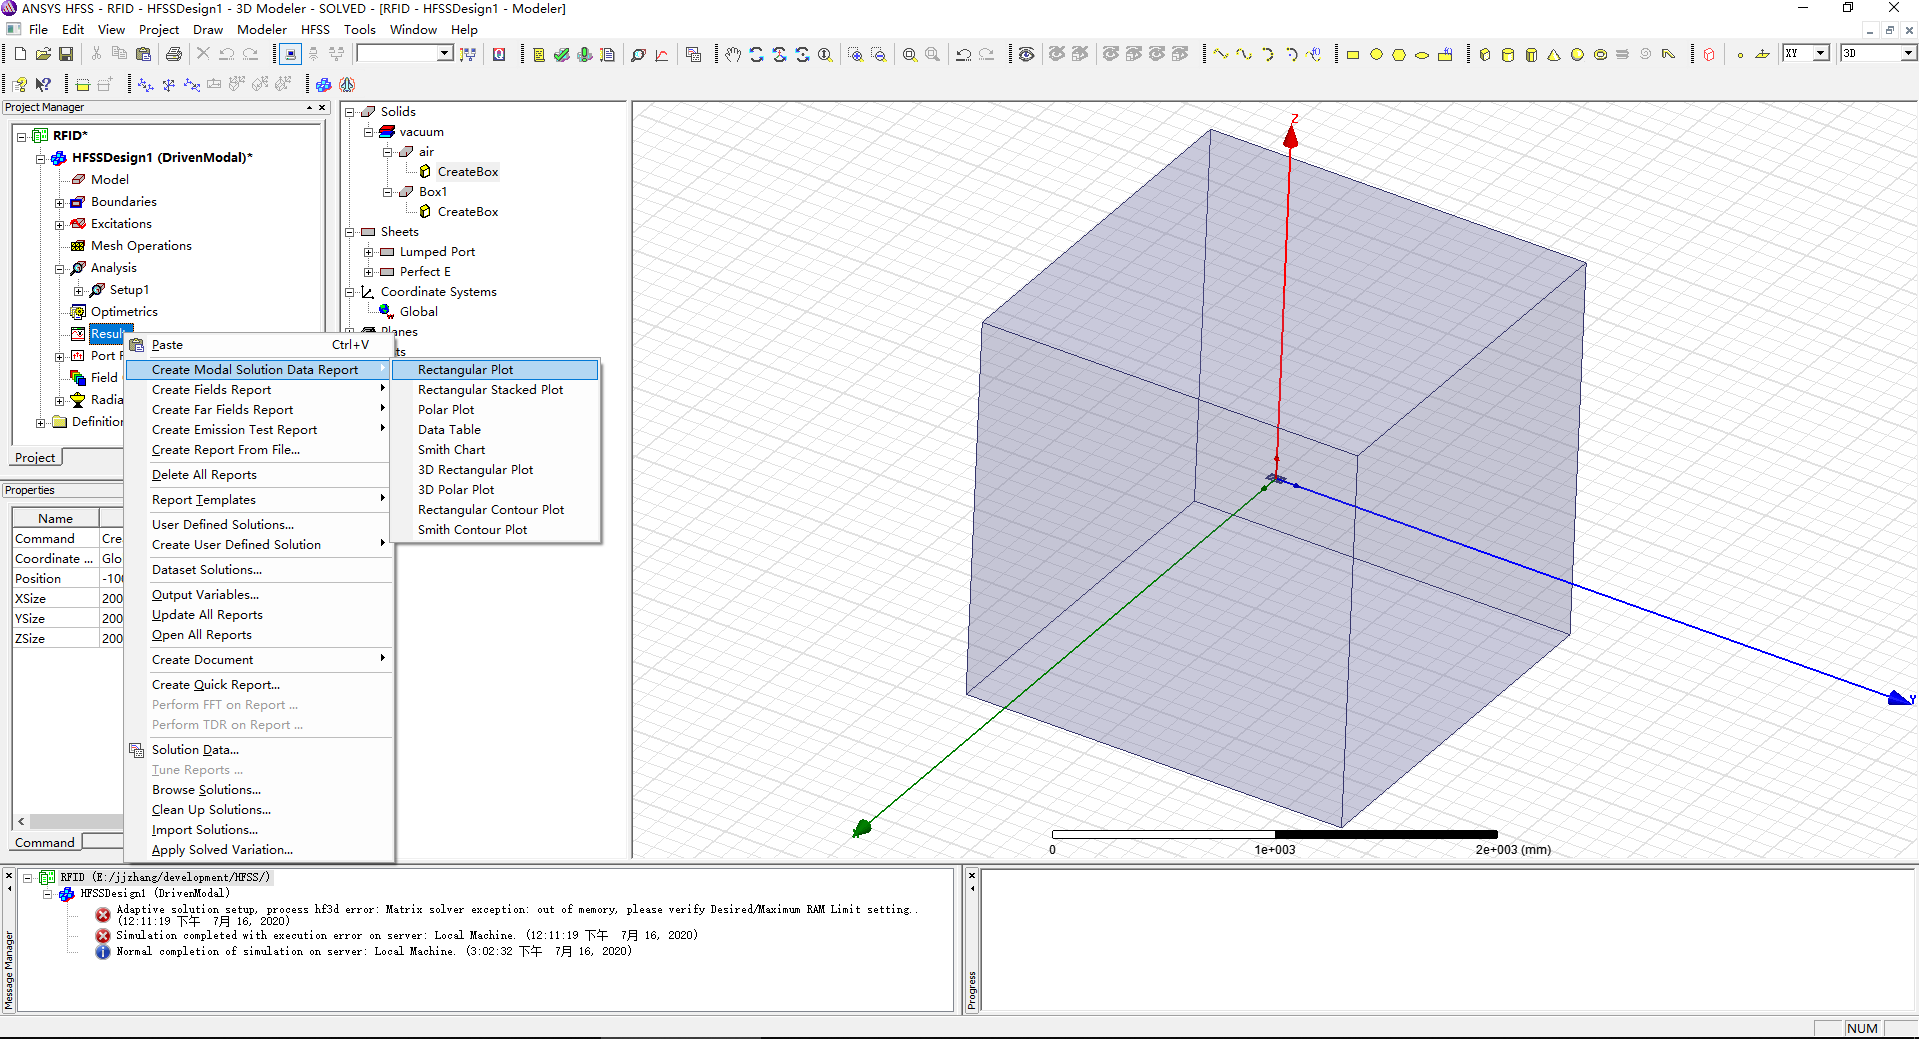The width and height of the screenshot is (1919, 1039).
Task: Click the Open project folder icon
Action: 43,54
